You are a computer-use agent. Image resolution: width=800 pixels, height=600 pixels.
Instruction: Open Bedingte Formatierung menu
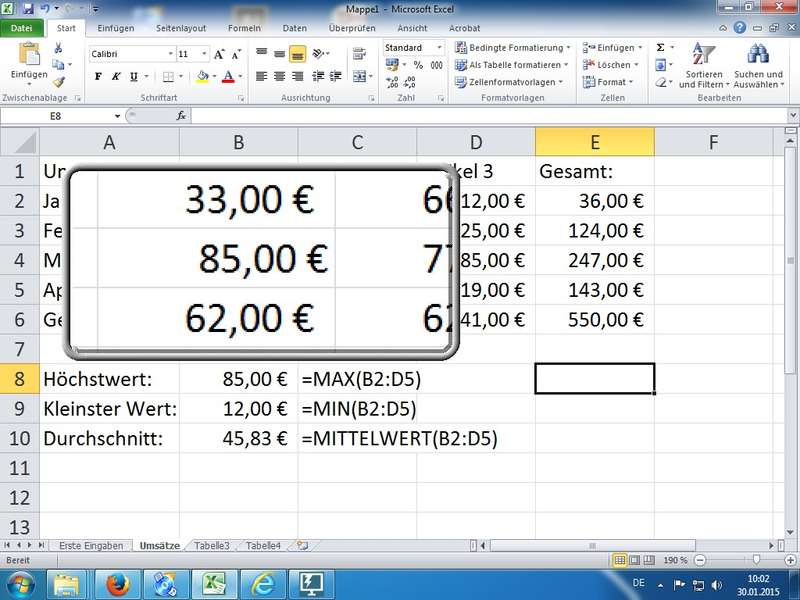pyautogui.click(x=512, y=47)
